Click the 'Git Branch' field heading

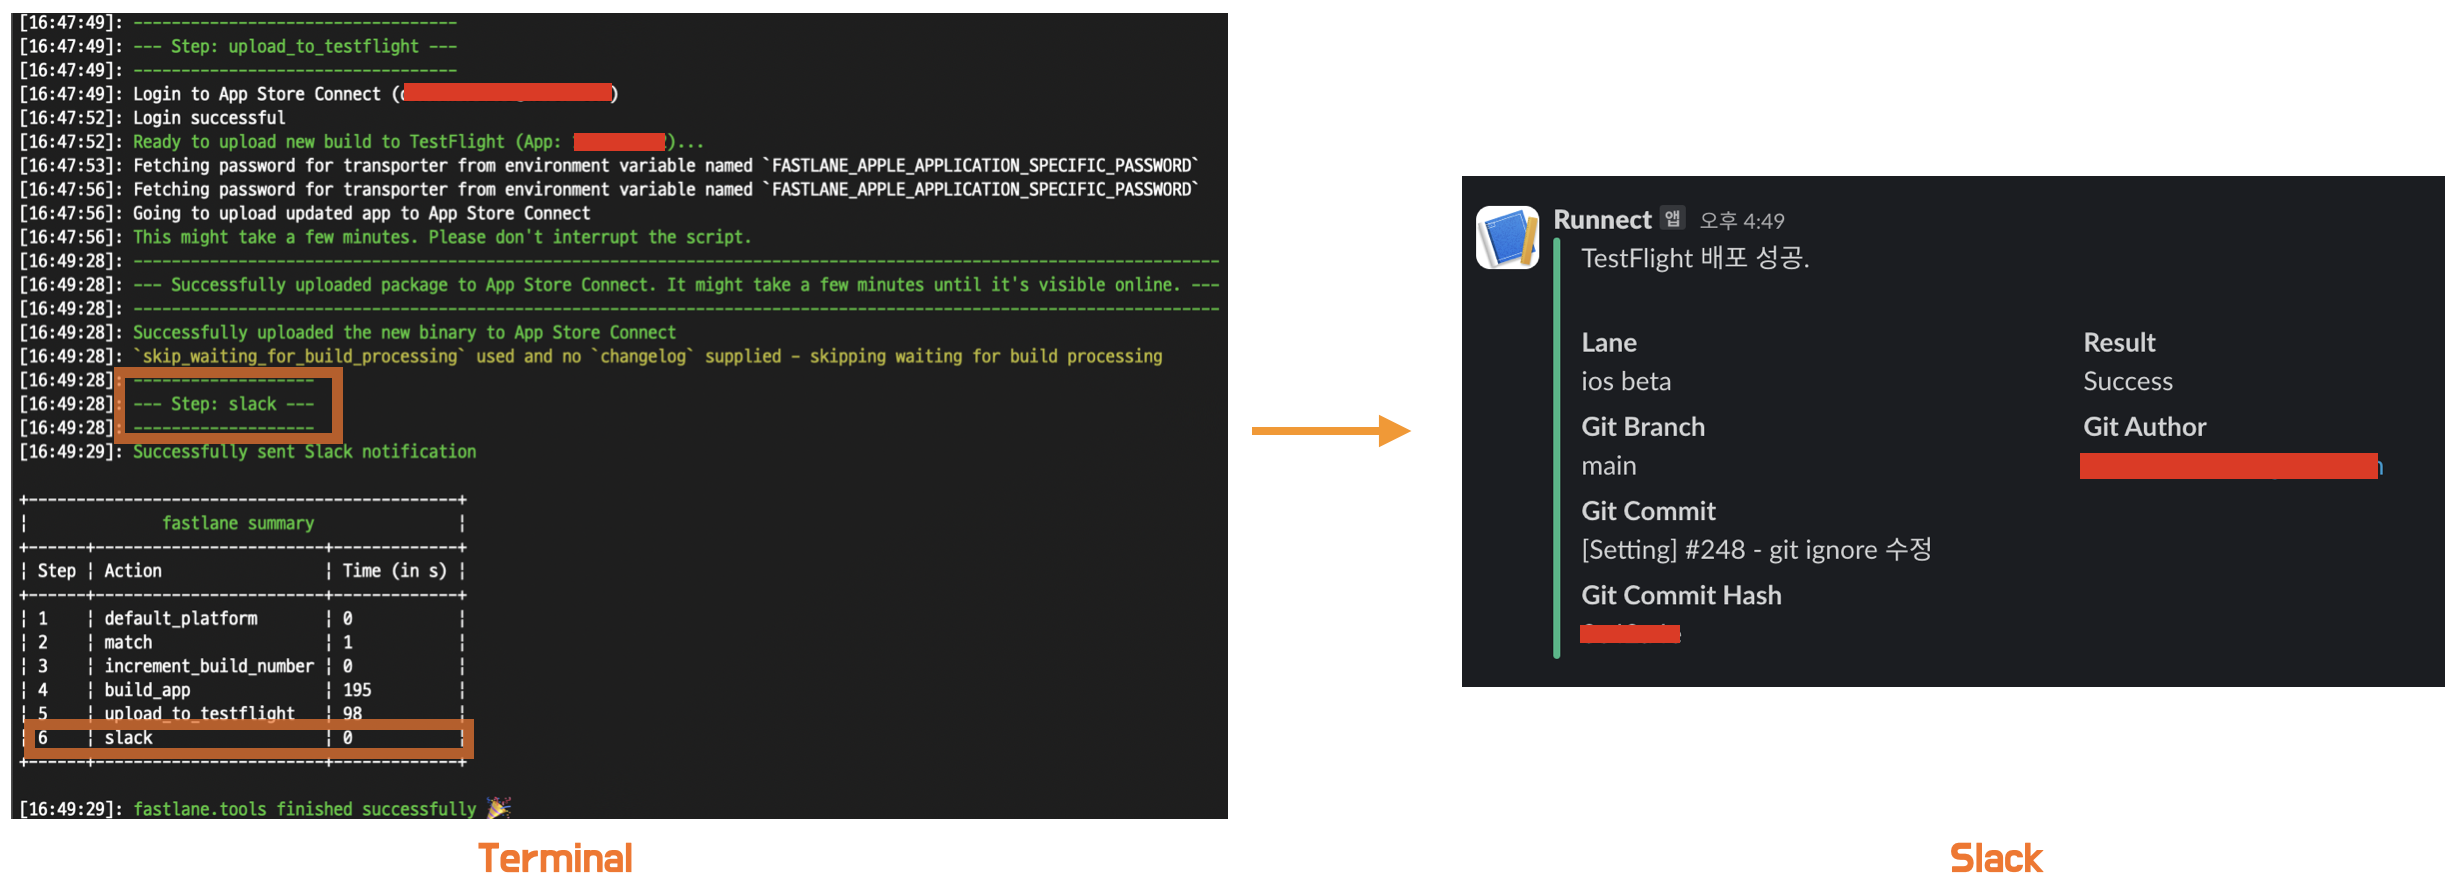click(x=1643, y=427)
